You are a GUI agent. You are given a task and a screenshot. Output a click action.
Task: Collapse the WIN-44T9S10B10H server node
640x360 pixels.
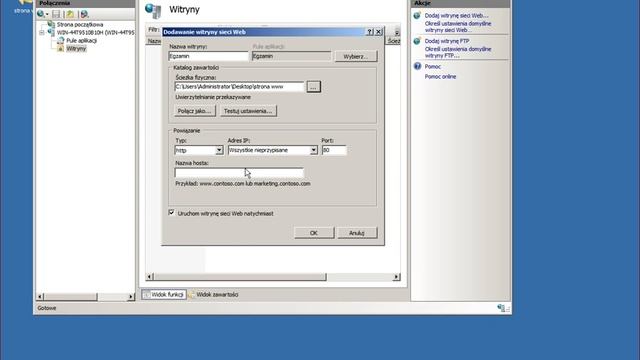(42, 32)
